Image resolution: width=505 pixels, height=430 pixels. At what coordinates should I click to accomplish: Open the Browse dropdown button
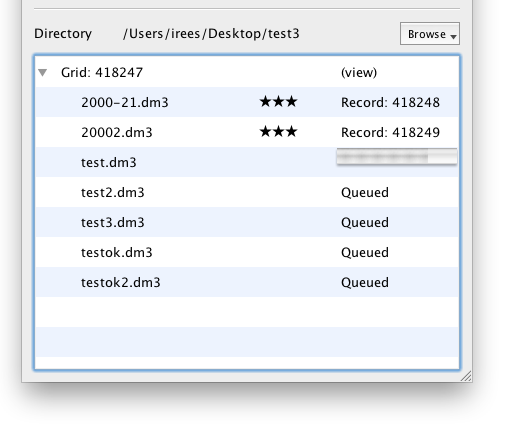(x=430, y=34)
